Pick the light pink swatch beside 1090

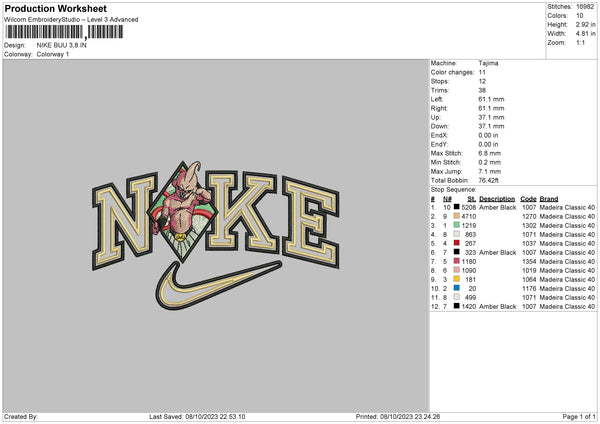coord(457,270)
